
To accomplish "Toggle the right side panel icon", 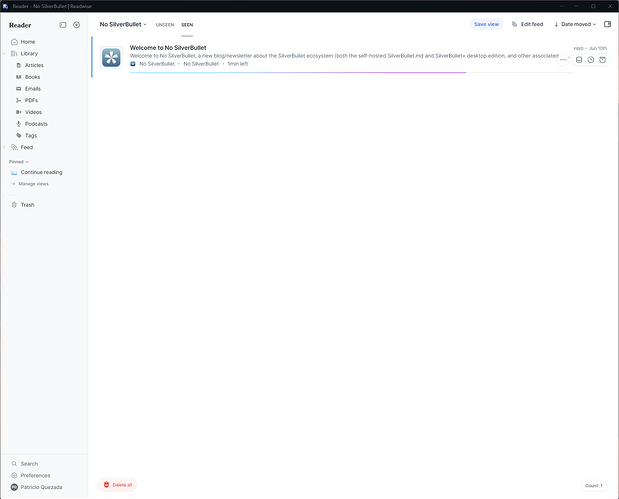I will click(x=608, y=24).
